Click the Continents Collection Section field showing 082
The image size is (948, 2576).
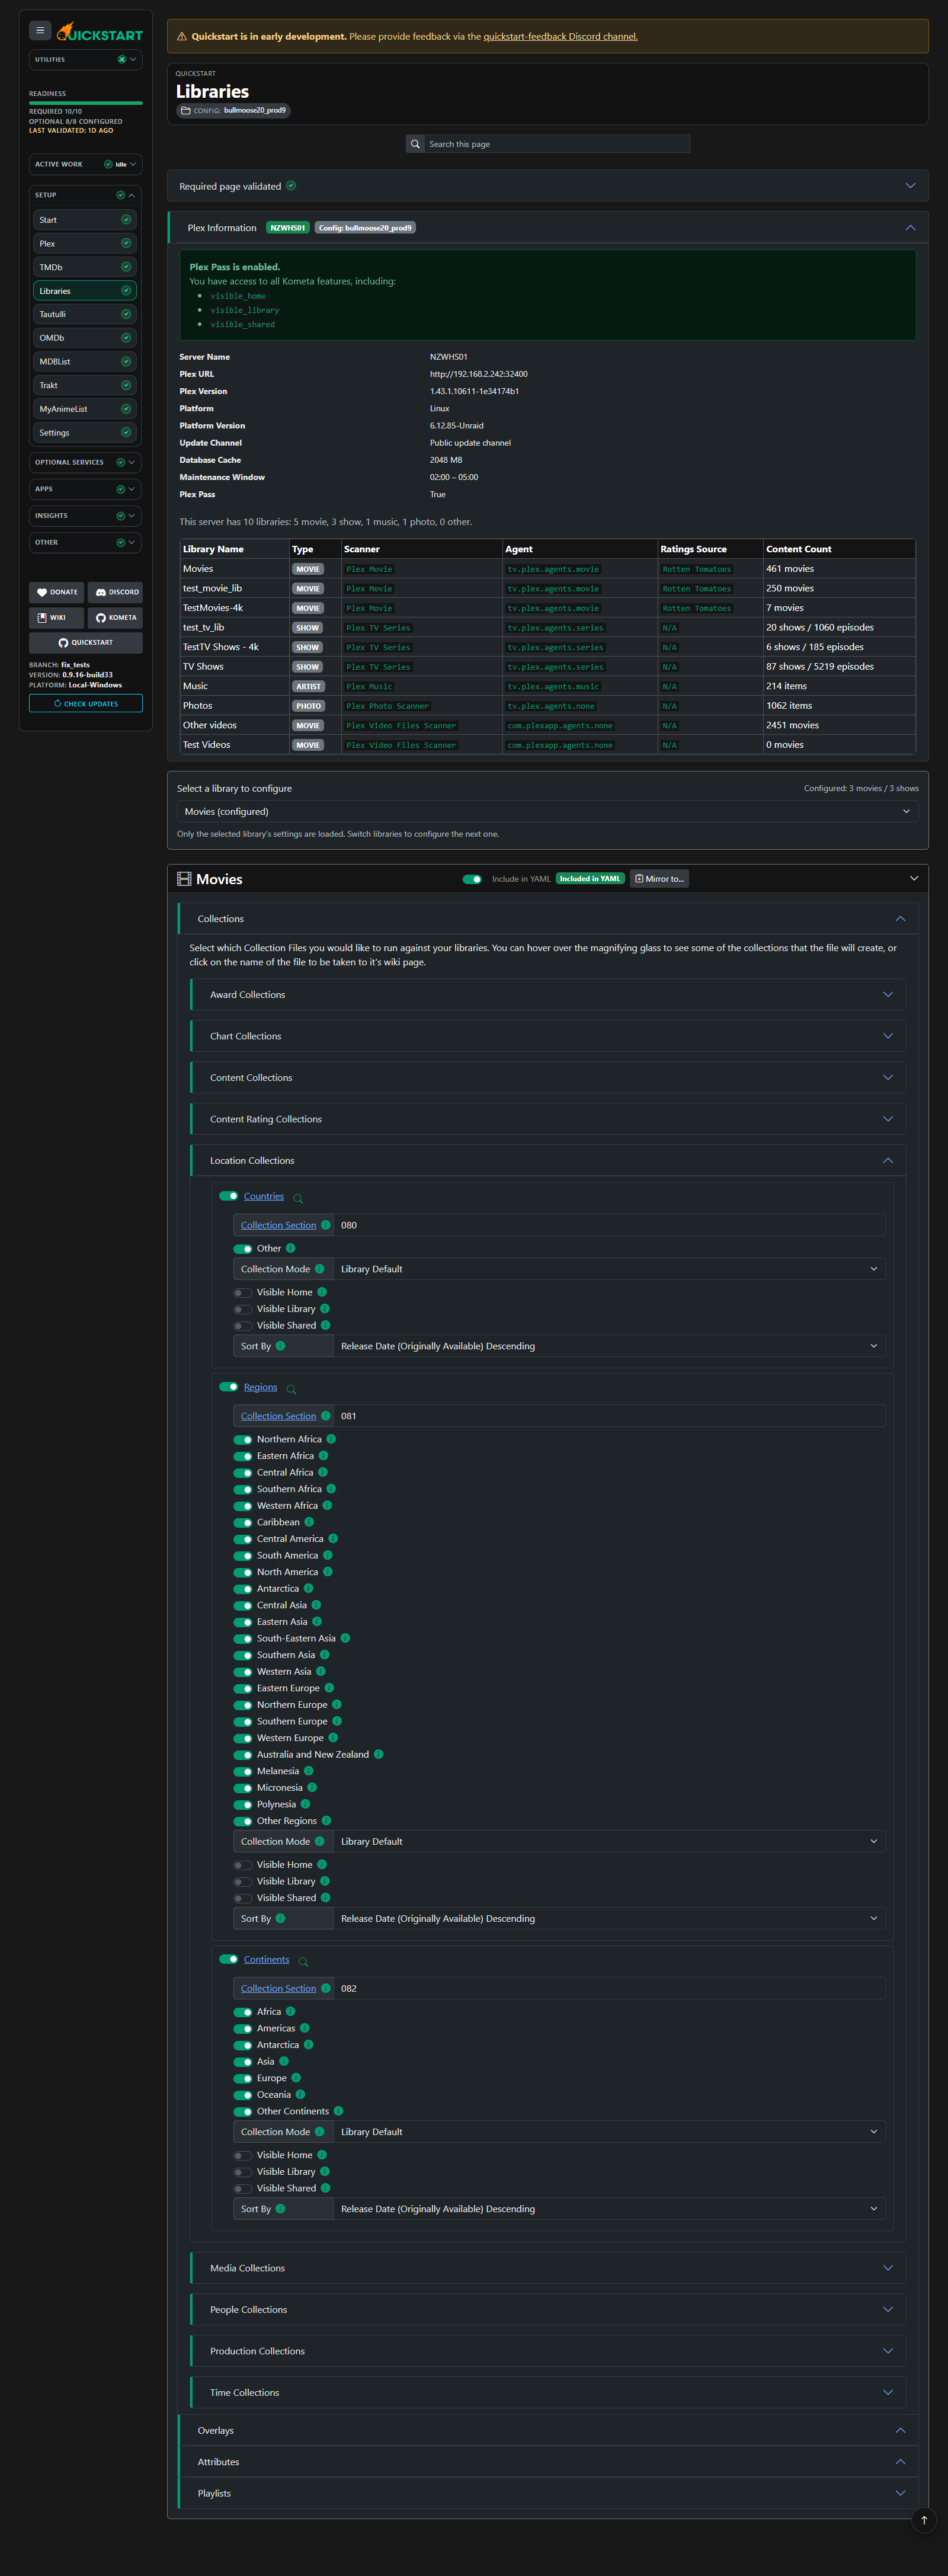pyautogui.click(x=609, y=1988)
